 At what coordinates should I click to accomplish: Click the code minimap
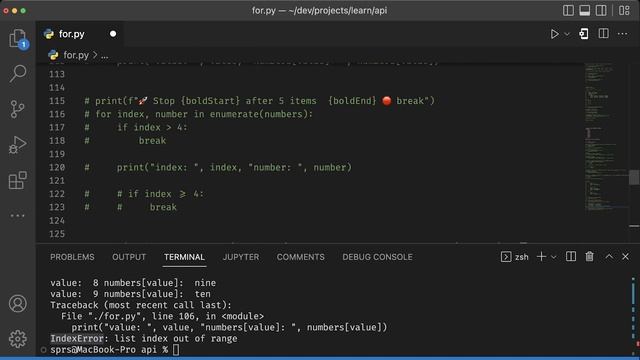point(606,139)
